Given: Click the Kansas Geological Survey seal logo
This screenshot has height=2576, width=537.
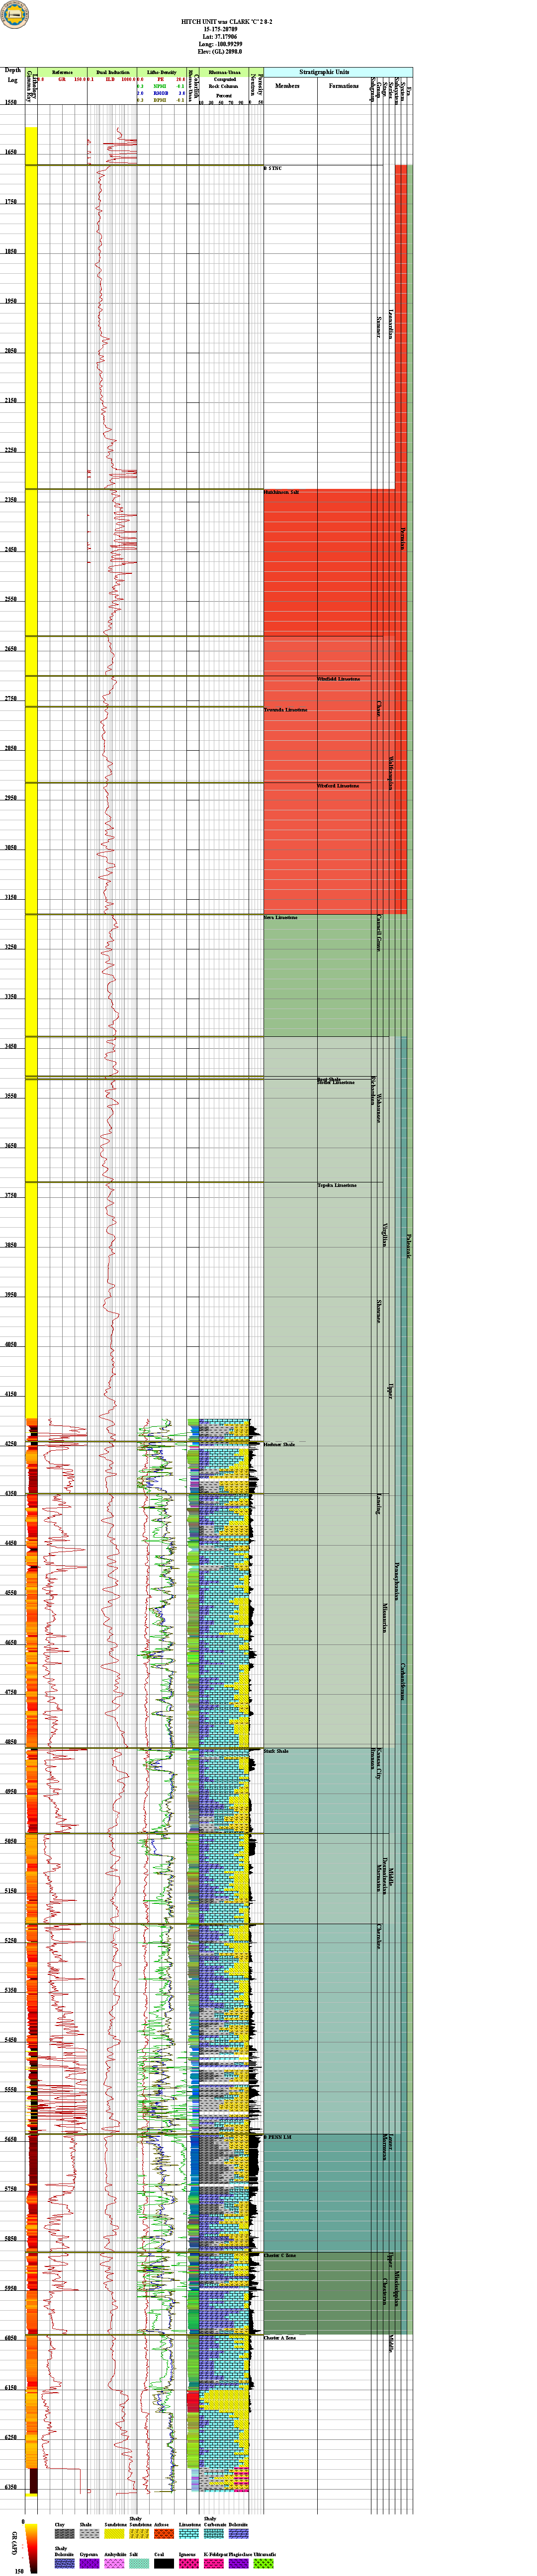Looking at the screenshot, I should pyautogui.click(x=15, y=13).
